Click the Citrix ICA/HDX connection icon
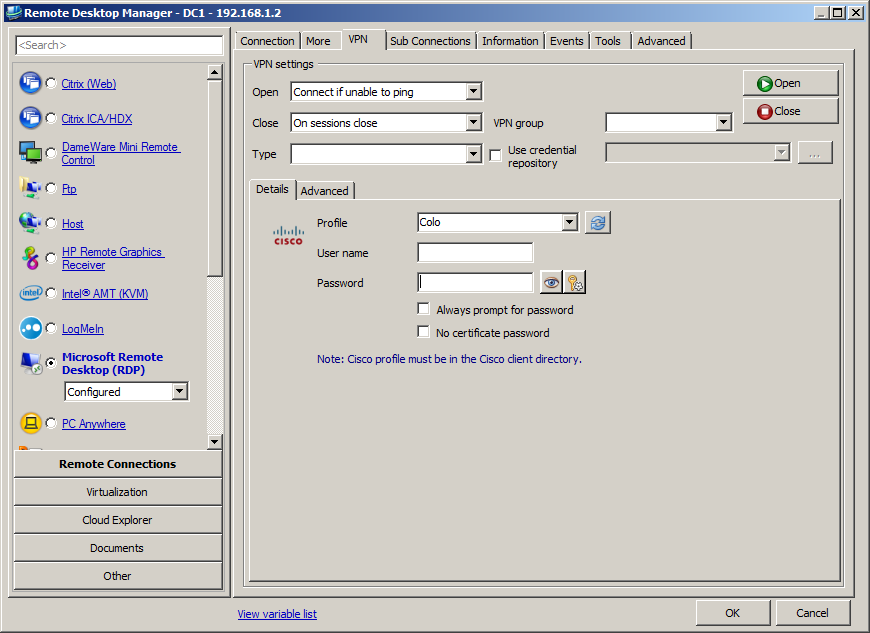The image size is (870, 633). click(x=30, y=118)
